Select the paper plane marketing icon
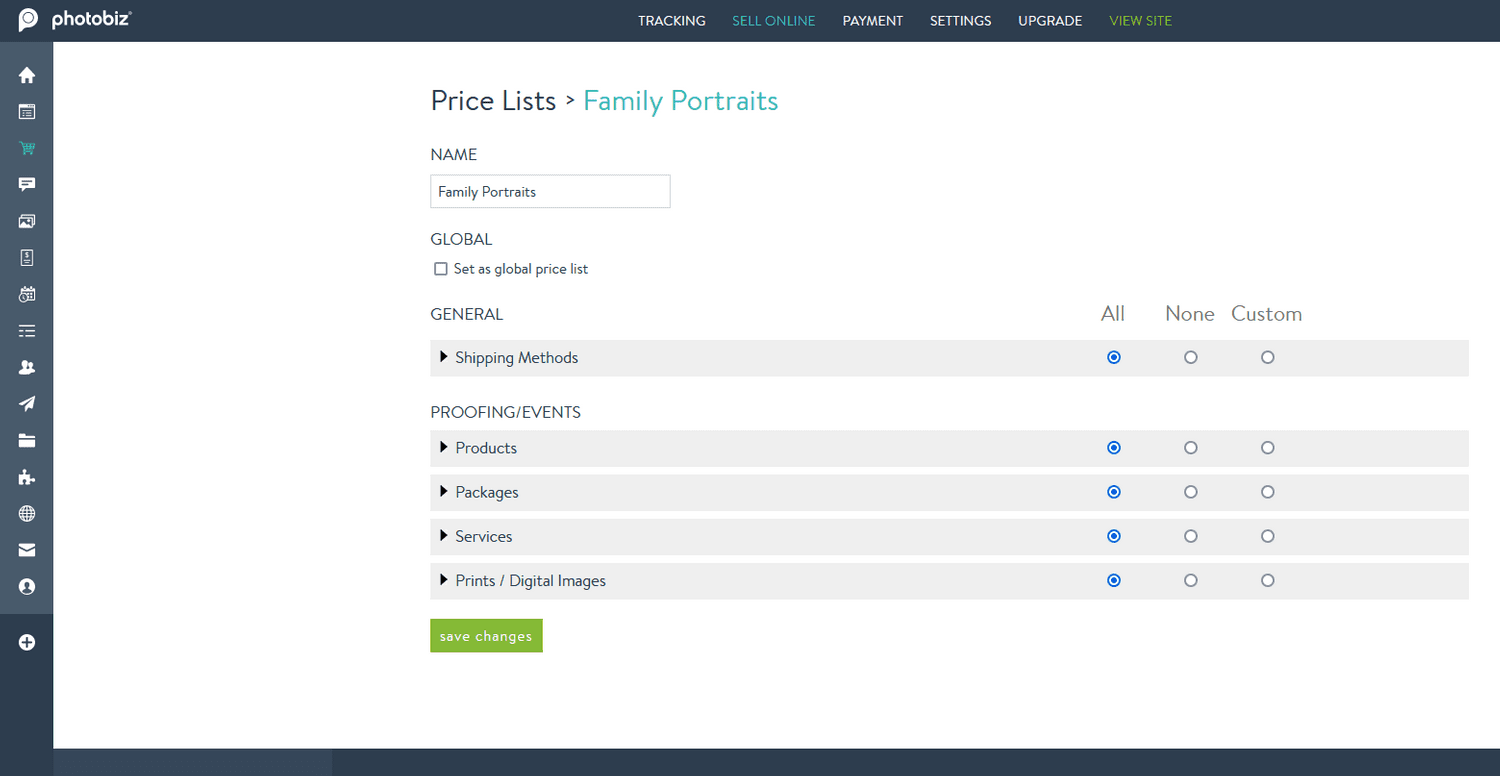Image resolution: width=1500 pixels, height=776 pixels. coord(27,403)
